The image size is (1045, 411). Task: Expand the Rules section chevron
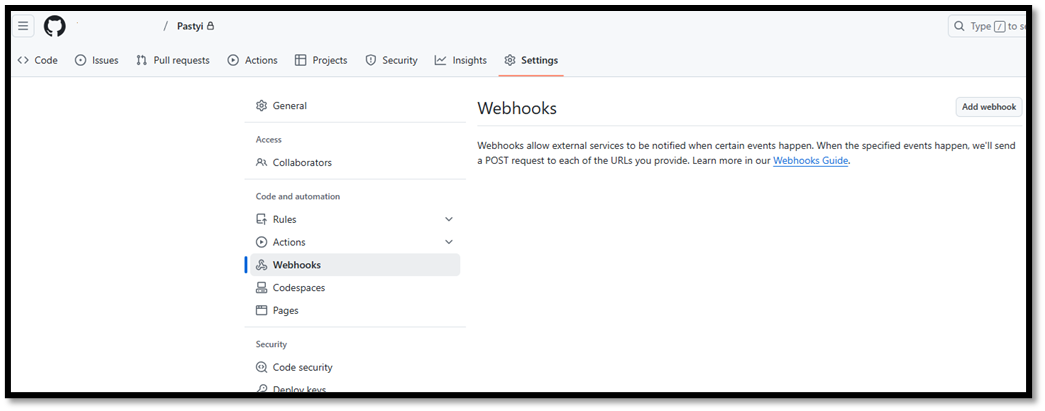pyautogui.click(x=449, y=219)
